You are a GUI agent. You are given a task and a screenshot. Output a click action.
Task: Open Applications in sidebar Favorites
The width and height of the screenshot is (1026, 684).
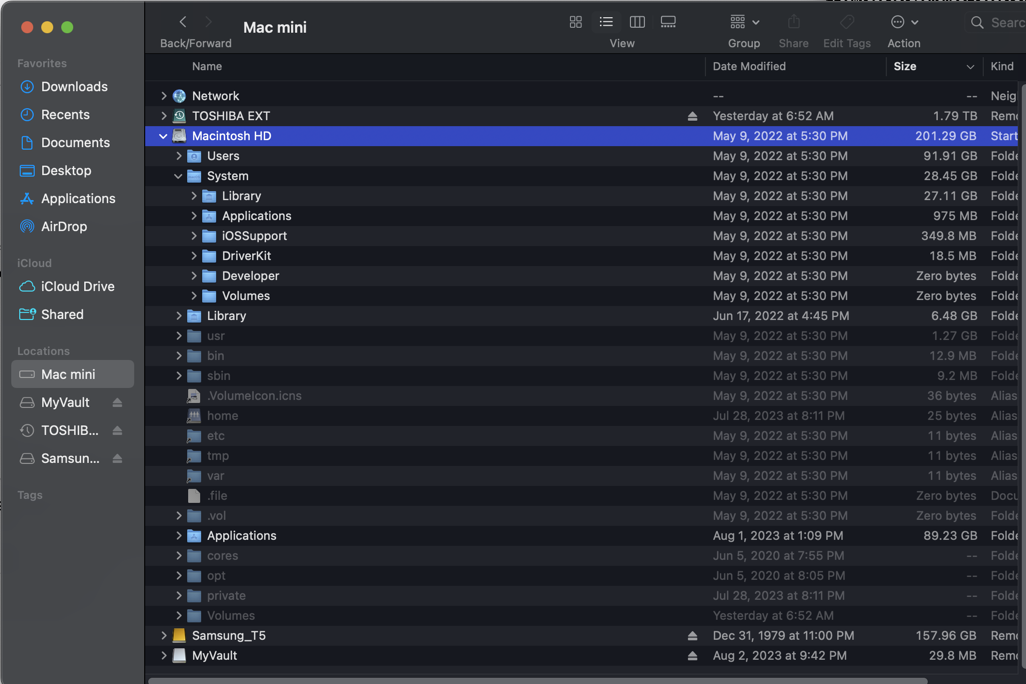coord(73,198)
